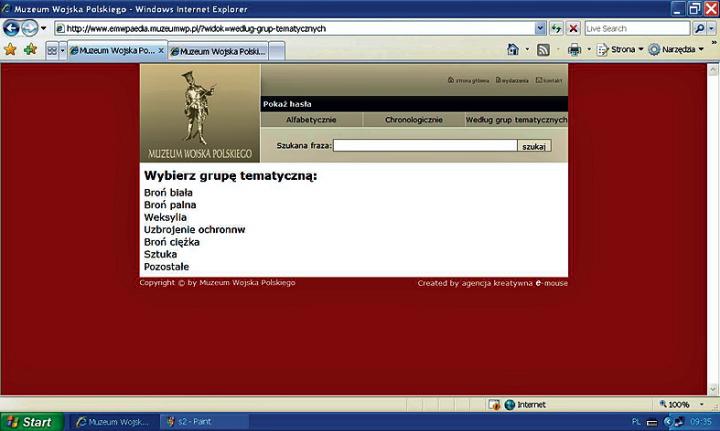This screenshot has width=720, height=431.
Task: Open the Favorites Center star icon
Action: [10, 49]
